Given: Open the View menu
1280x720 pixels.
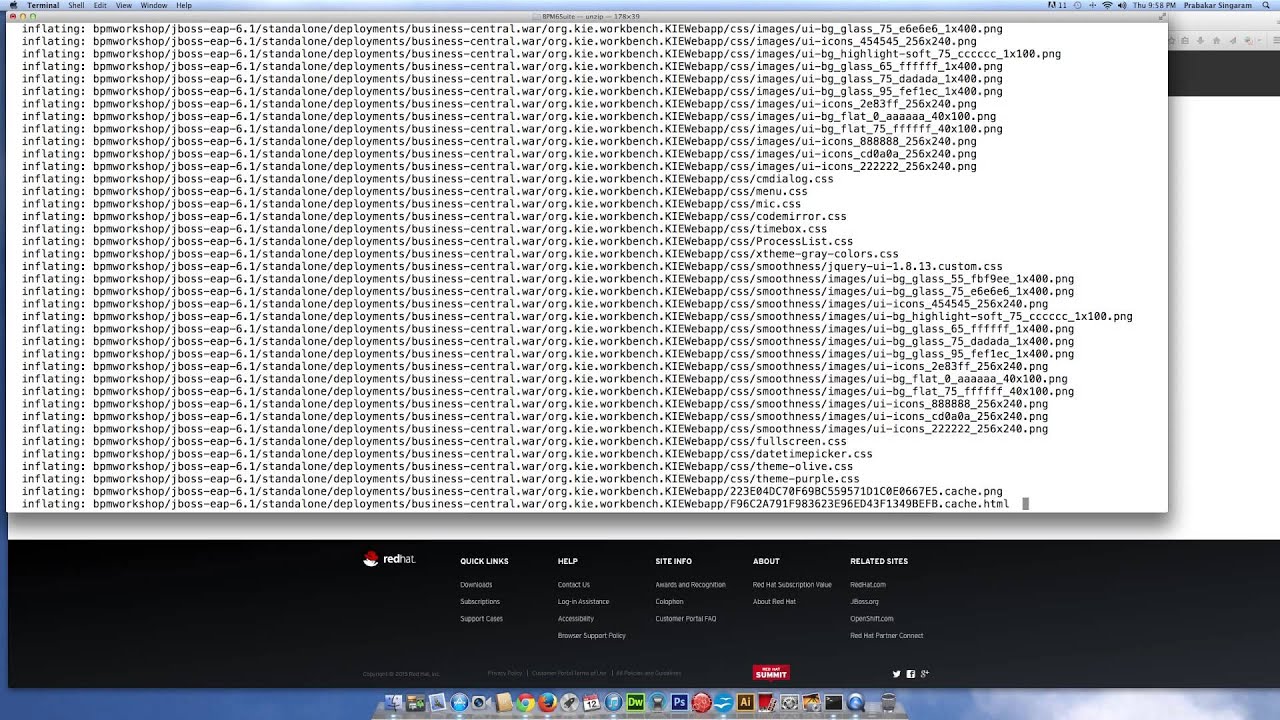Looking at the screenshot, I should [x=124, y=6].
